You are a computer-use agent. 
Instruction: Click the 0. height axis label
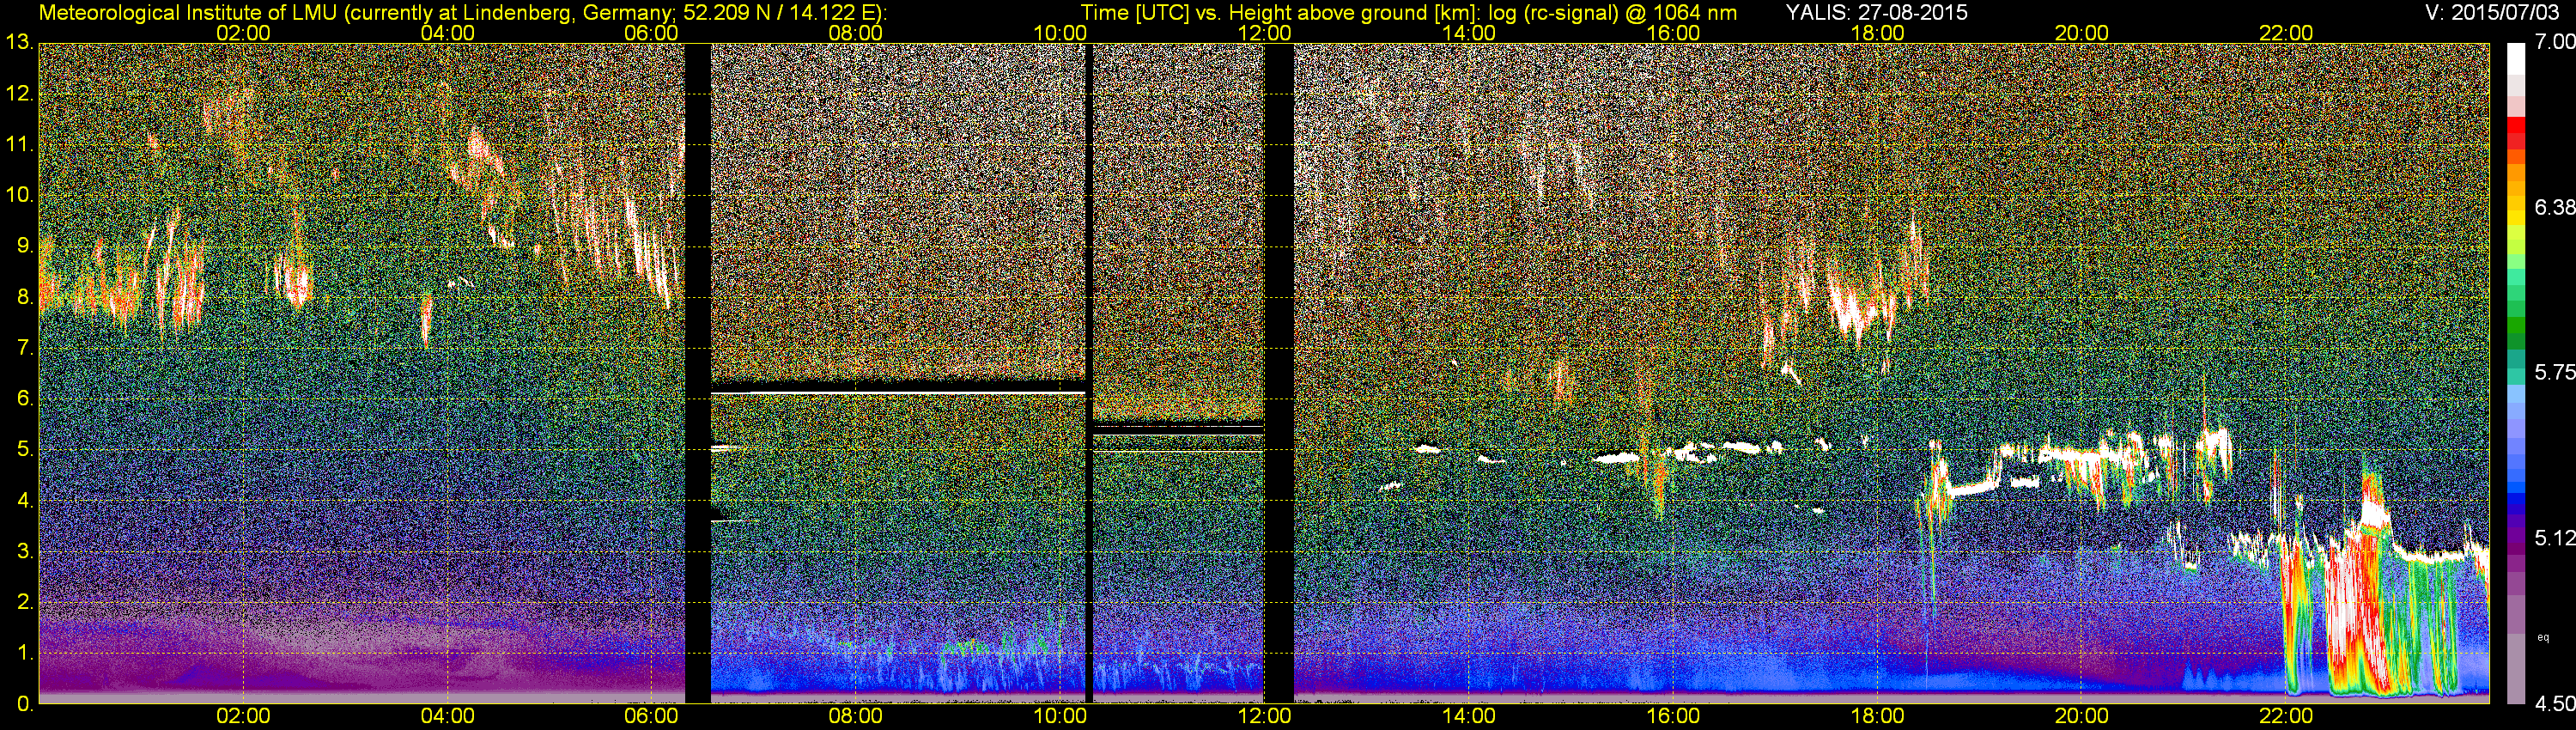click(x=24, y=704)
